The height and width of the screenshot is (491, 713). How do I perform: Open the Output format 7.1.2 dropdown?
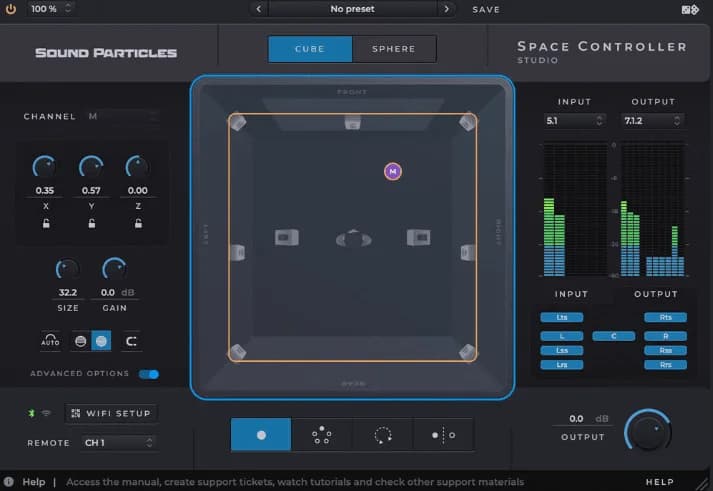[x=653, y=120]
